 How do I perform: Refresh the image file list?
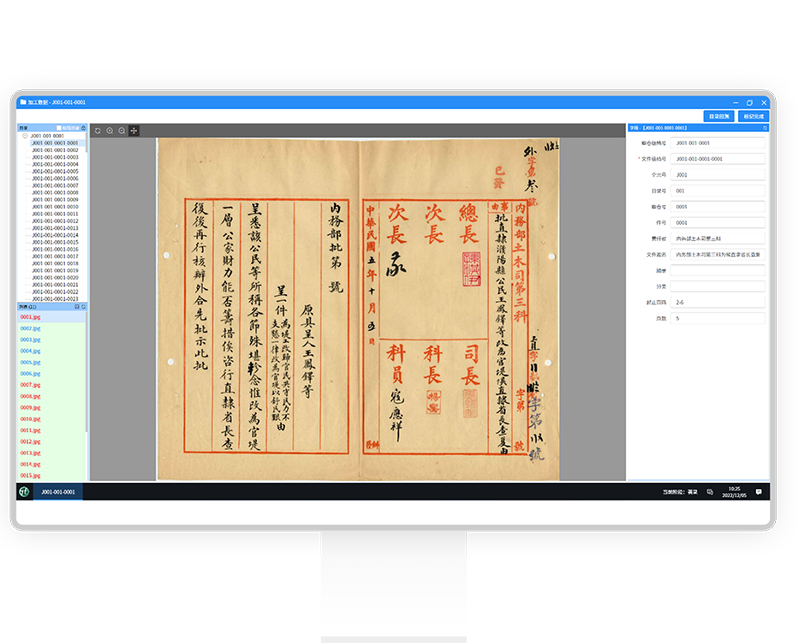[84, 307]
